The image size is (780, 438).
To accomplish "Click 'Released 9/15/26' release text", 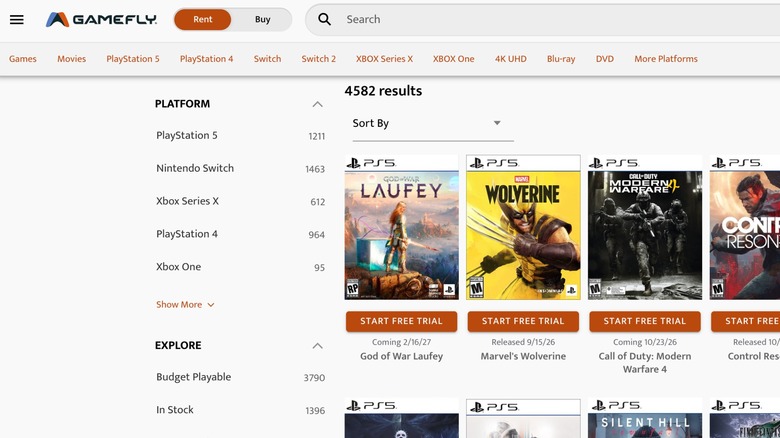I will click(523, 342).
